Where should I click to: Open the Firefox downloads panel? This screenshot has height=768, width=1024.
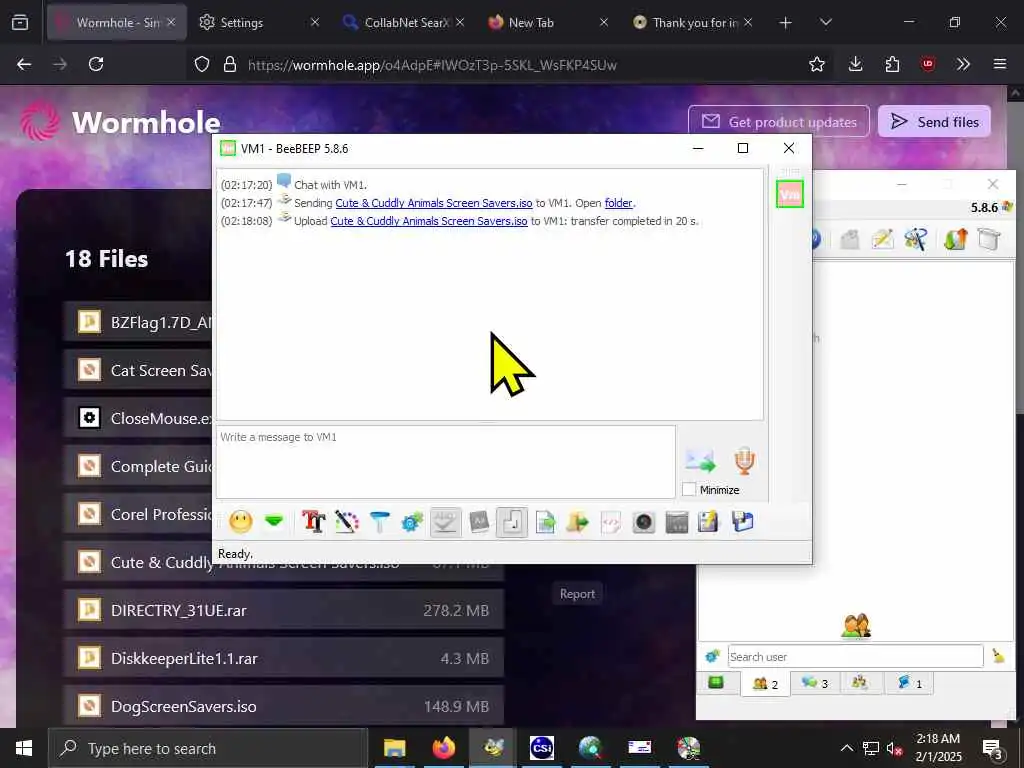(856, 64)
